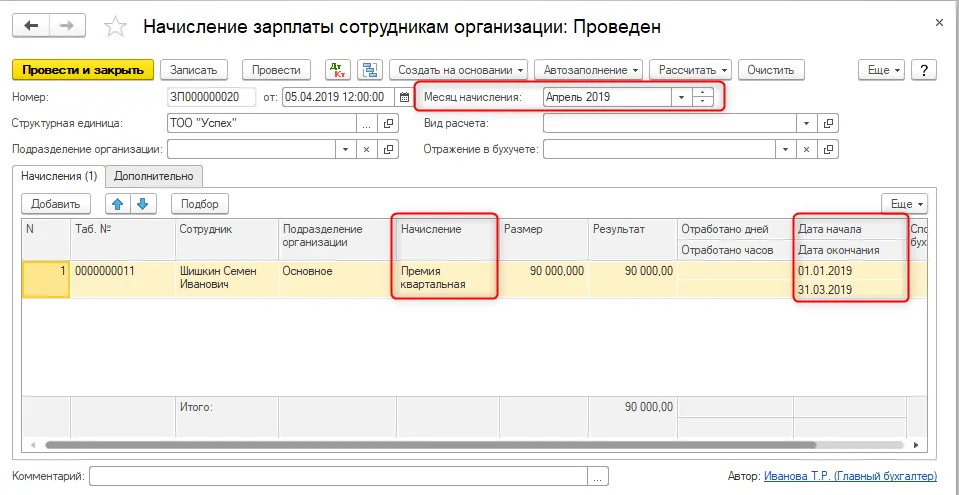
Task: Expand Отражение в бухучете dropdown
Action: click(x=785, y=149)
